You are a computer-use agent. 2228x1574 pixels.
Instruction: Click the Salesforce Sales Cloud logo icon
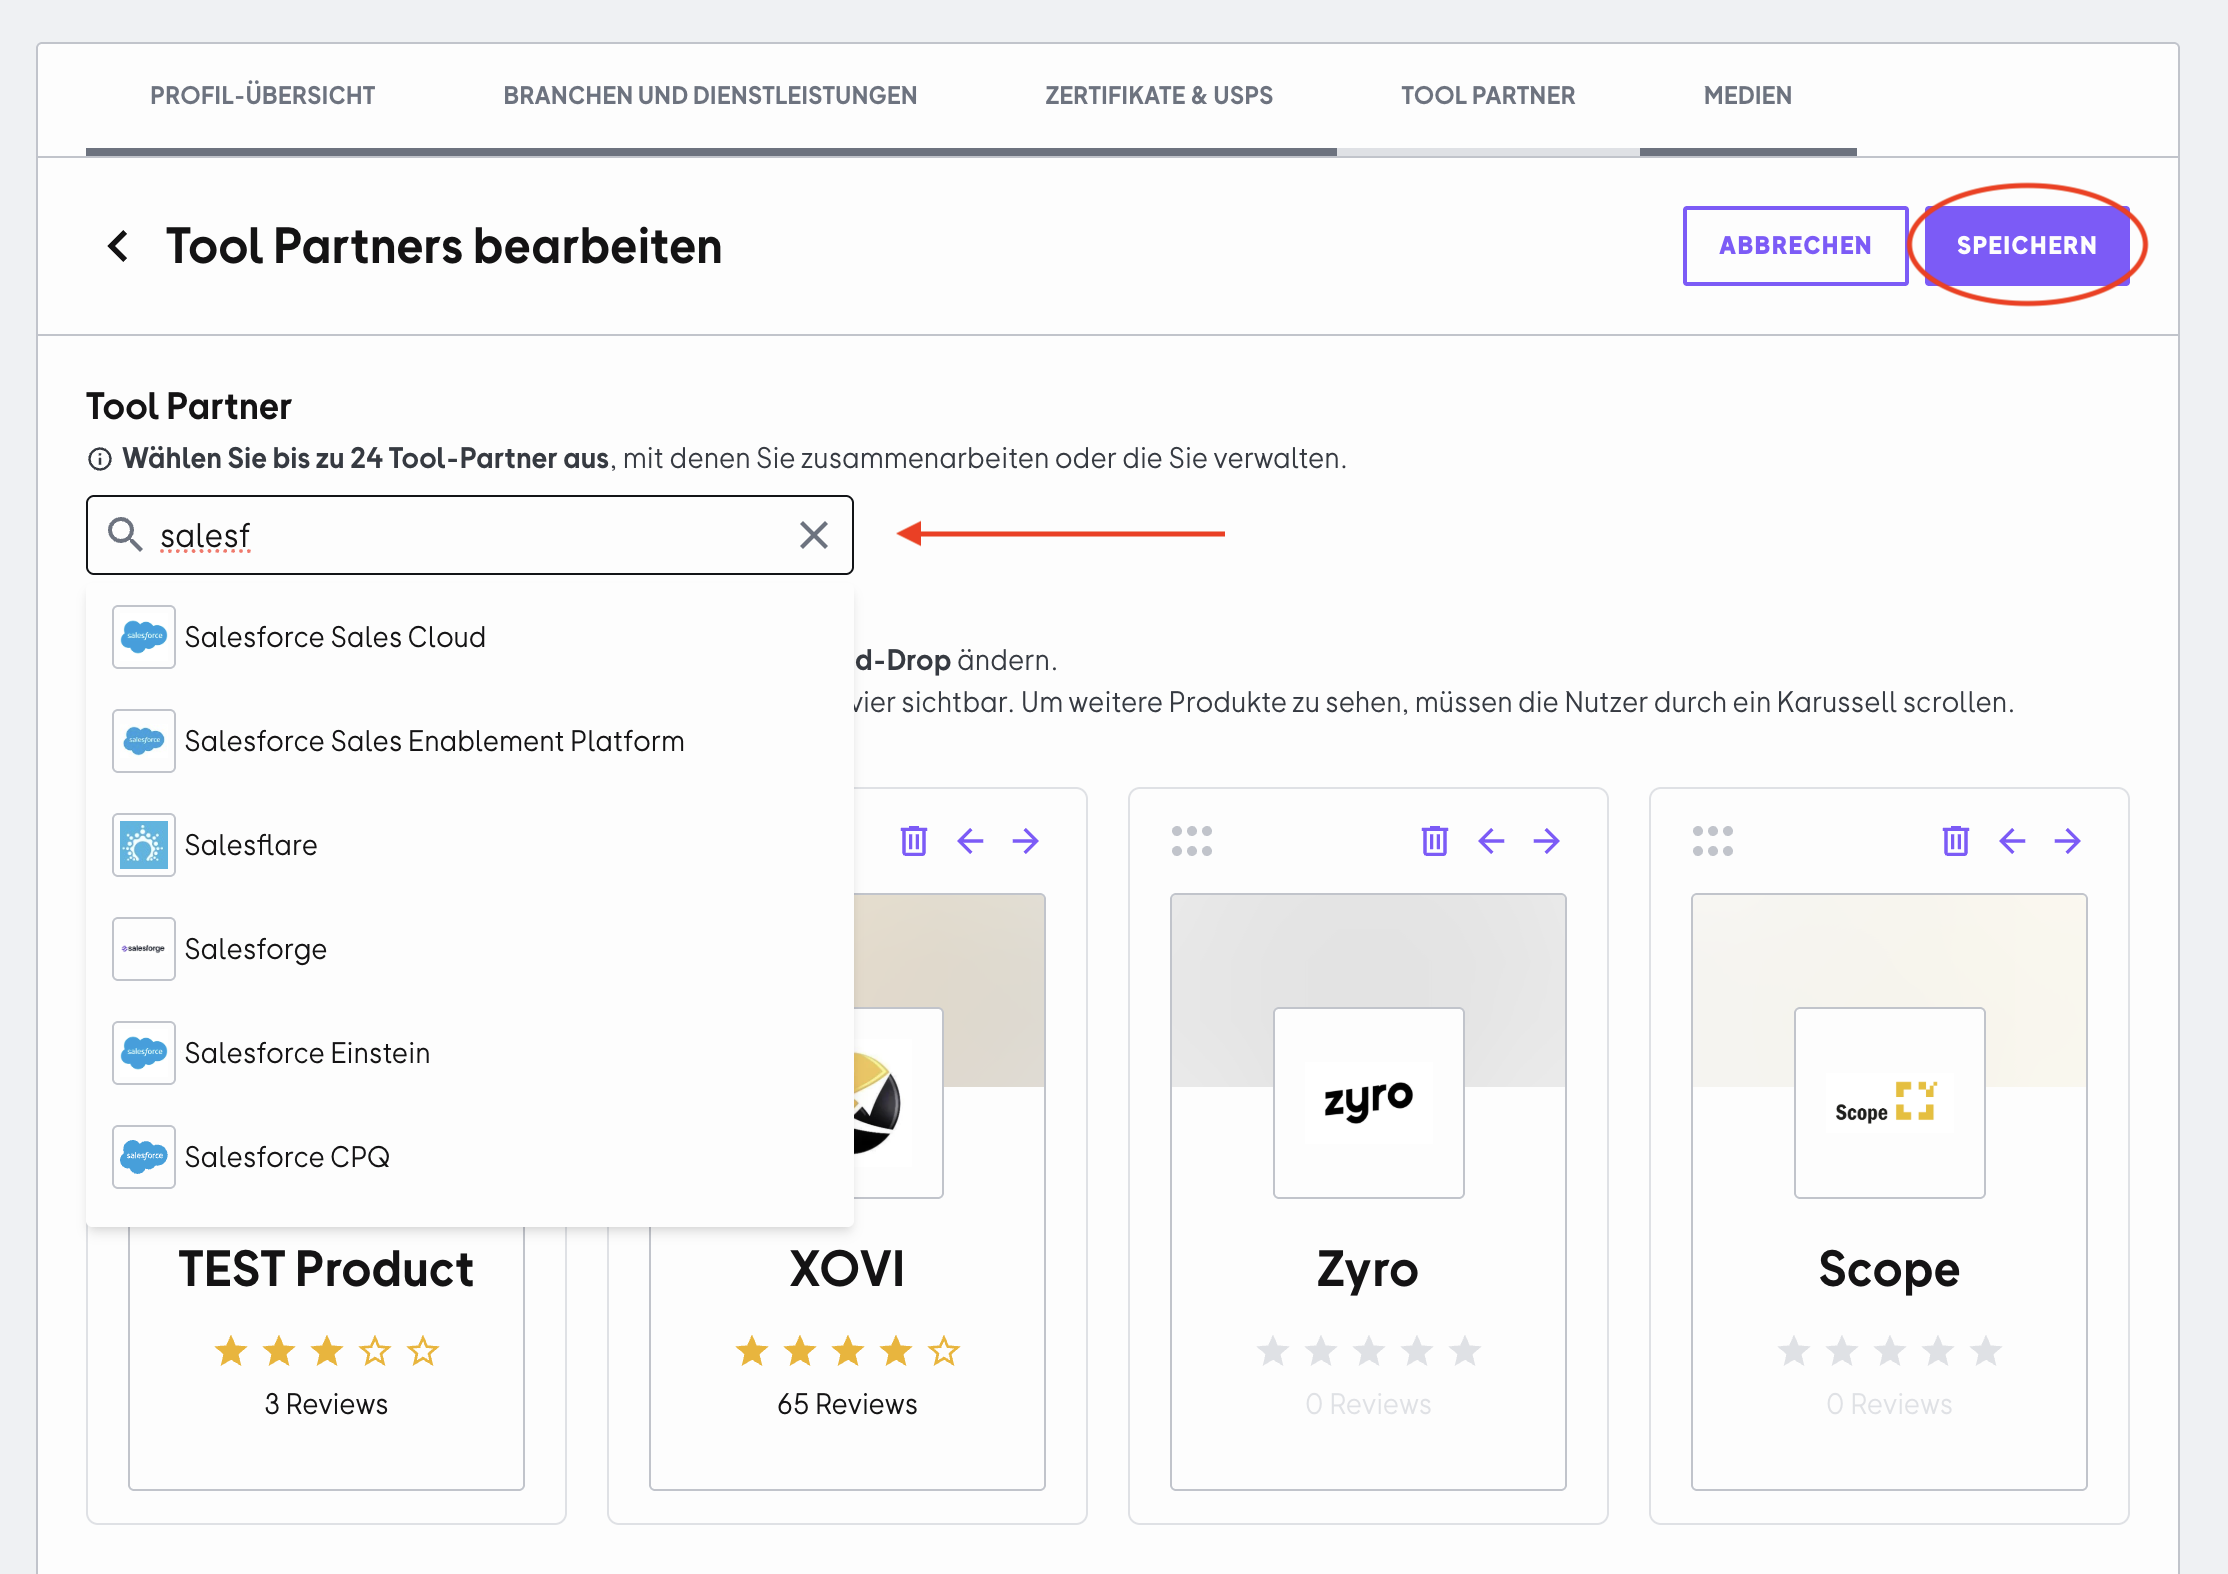[x=144, y=637]
